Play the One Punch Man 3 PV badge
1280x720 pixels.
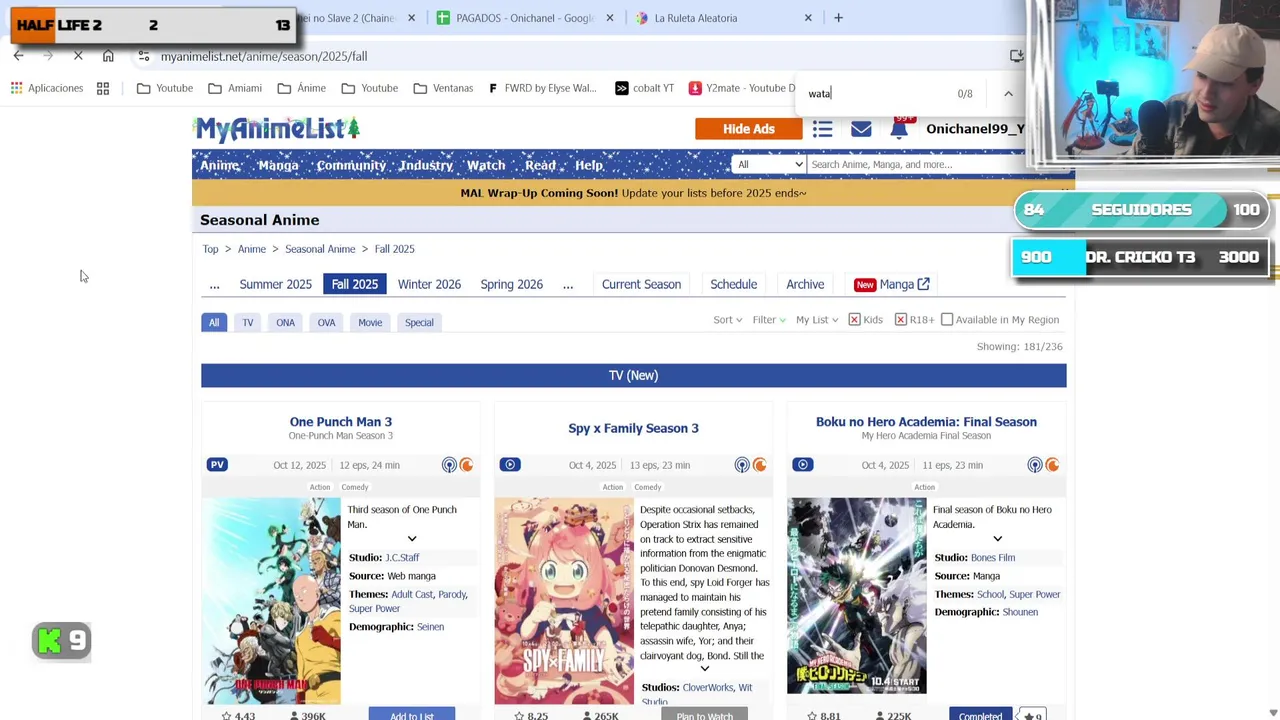217,465
